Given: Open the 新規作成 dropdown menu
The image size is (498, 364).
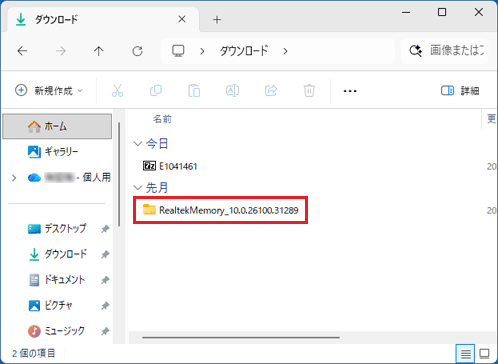Looking at the screenshot, I should (49, 90).
